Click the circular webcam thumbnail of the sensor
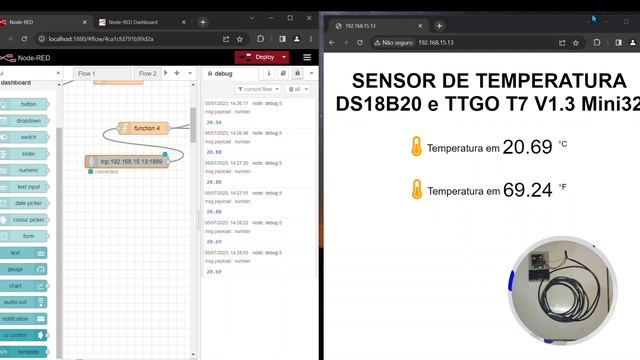Screen dimensions: 640x360 pos(563,290)
